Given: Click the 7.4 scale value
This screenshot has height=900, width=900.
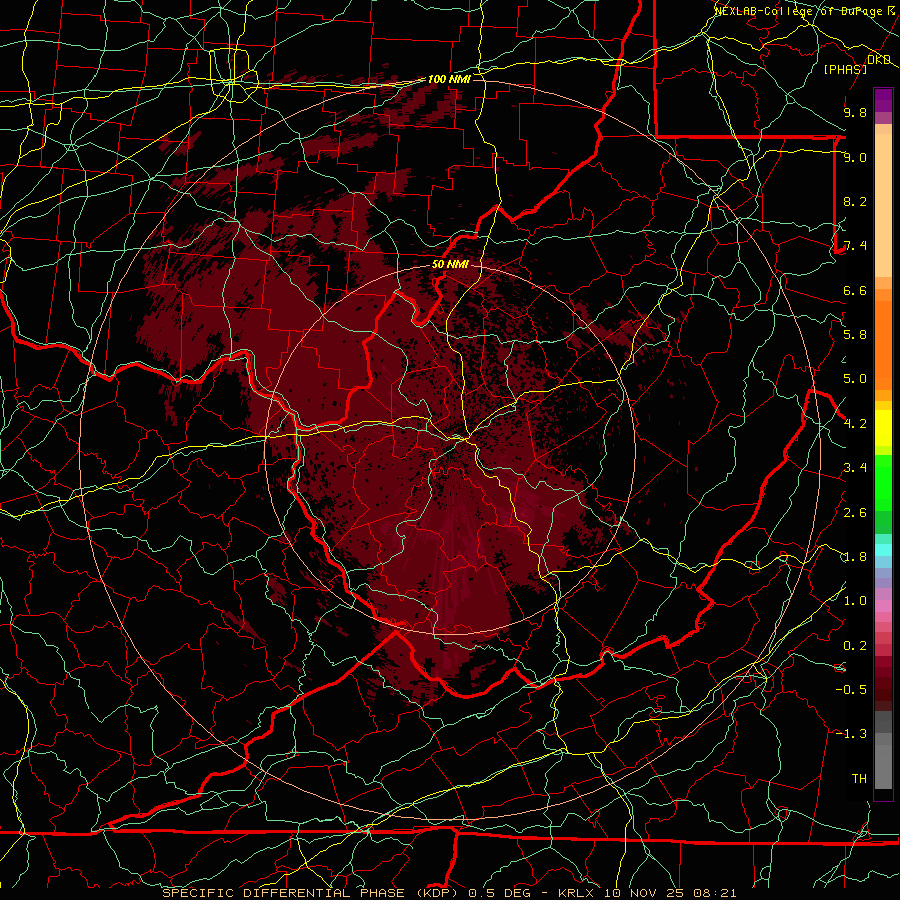Looking at the screenshot, I should pos(855,246).
